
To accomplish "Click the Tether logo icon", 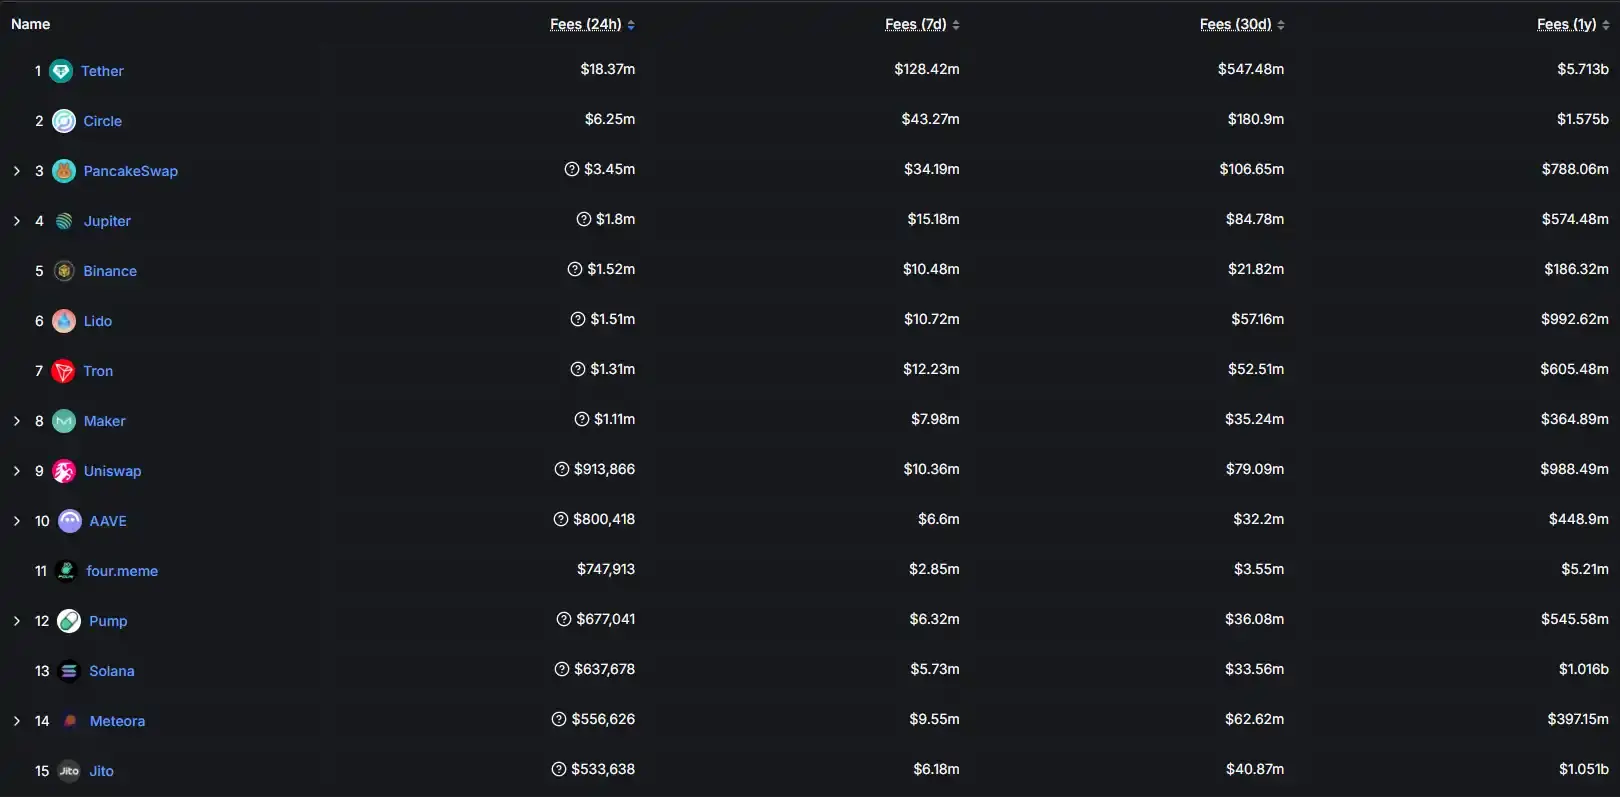I will tap(61, 71).
